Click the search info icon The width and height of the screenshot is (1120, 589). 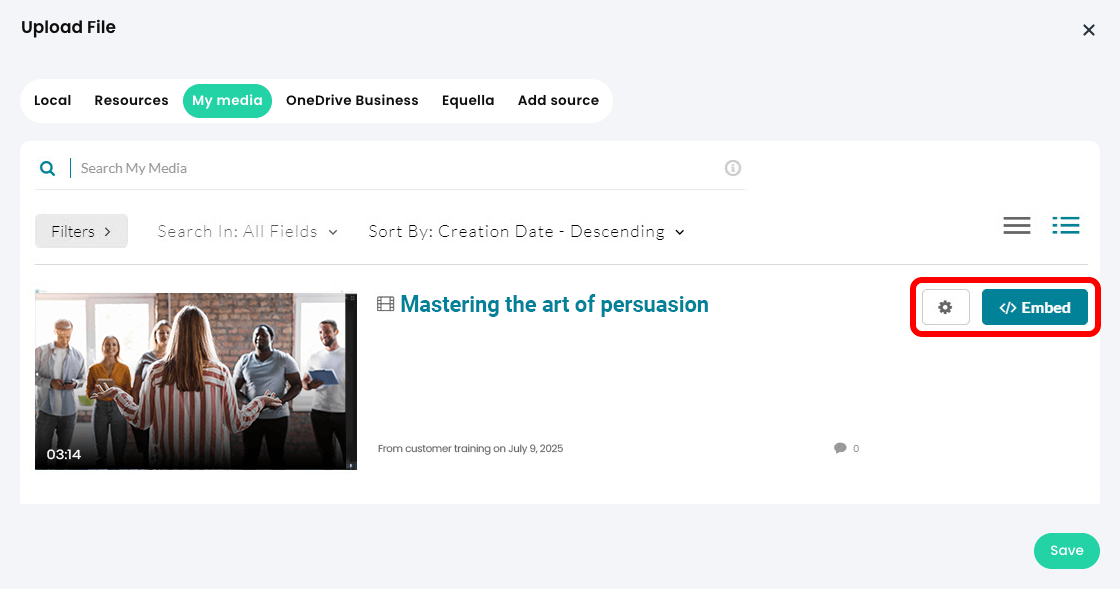pyautogui.click(x=733, y=168)
